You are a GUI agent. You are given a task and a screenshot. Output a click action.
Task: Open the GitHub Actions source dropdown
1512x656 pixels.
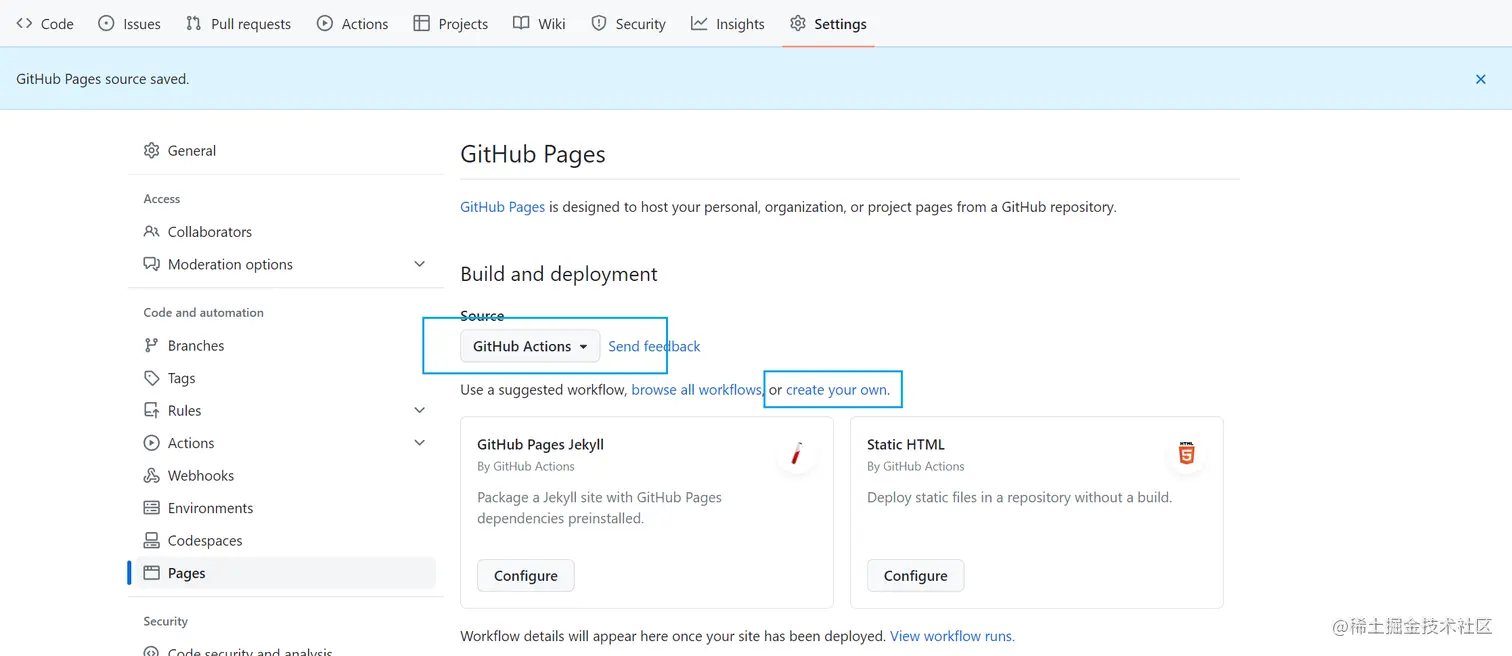pos(530,346)
